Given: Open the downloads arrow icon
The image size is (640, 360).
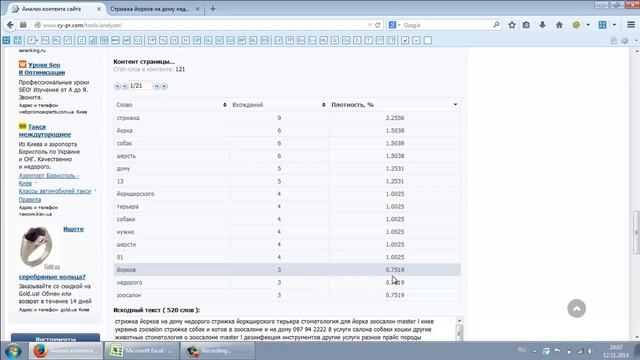Looking at the screenshot, I should pyautogui.click(x=542, y=25).
